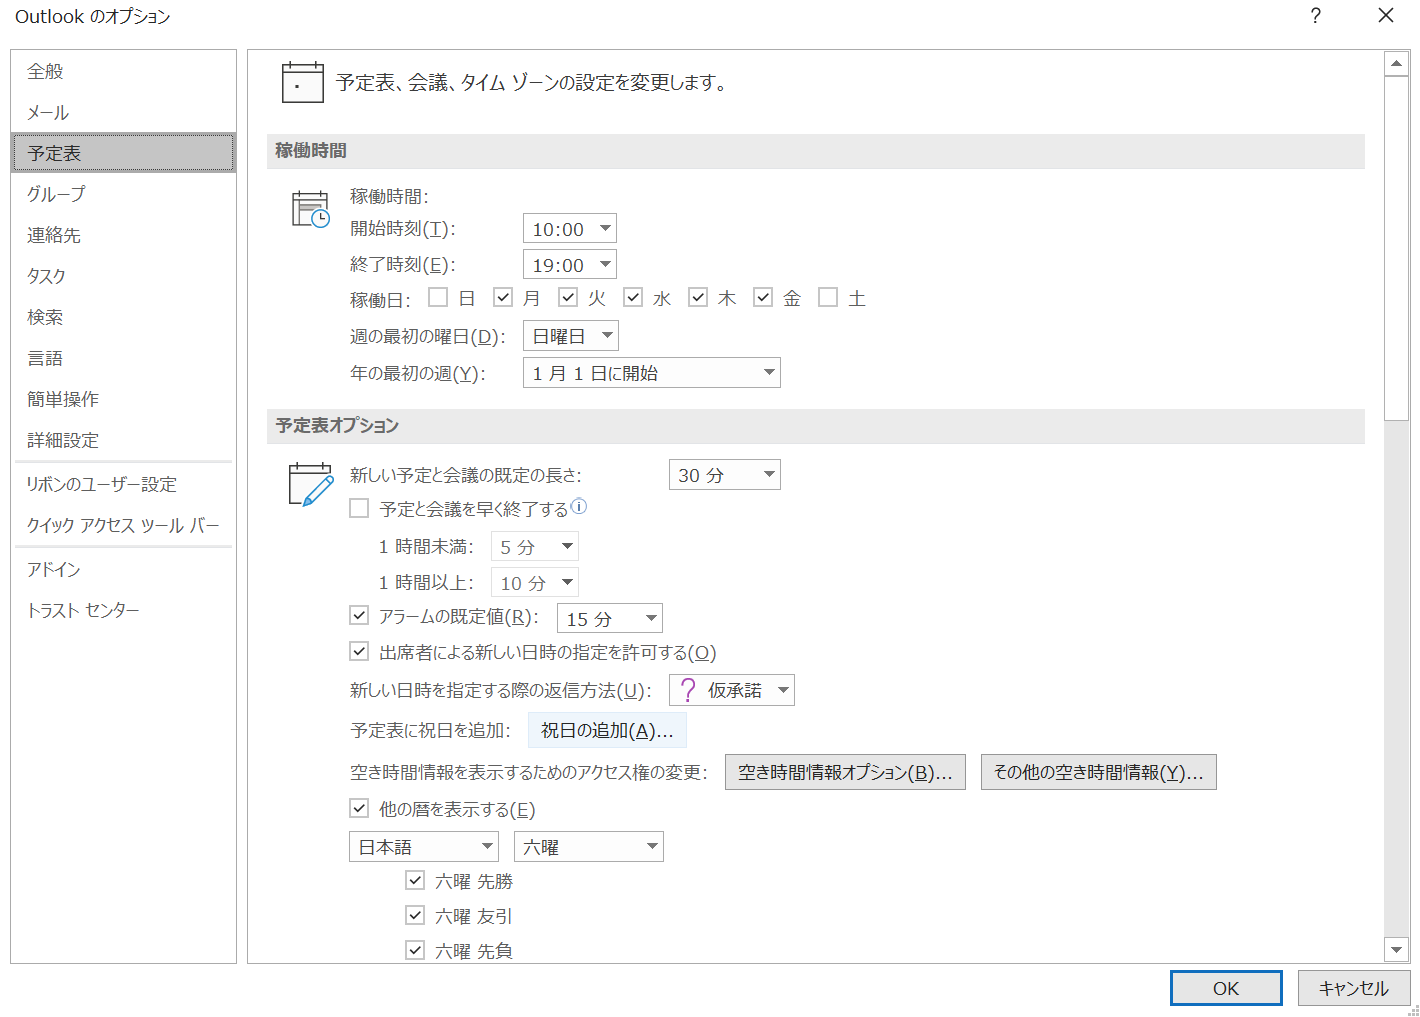Viewport: 1420px width, 1017px height.
Task: Click the working hours clock-calendar icon
Action: tap(310, 209)
